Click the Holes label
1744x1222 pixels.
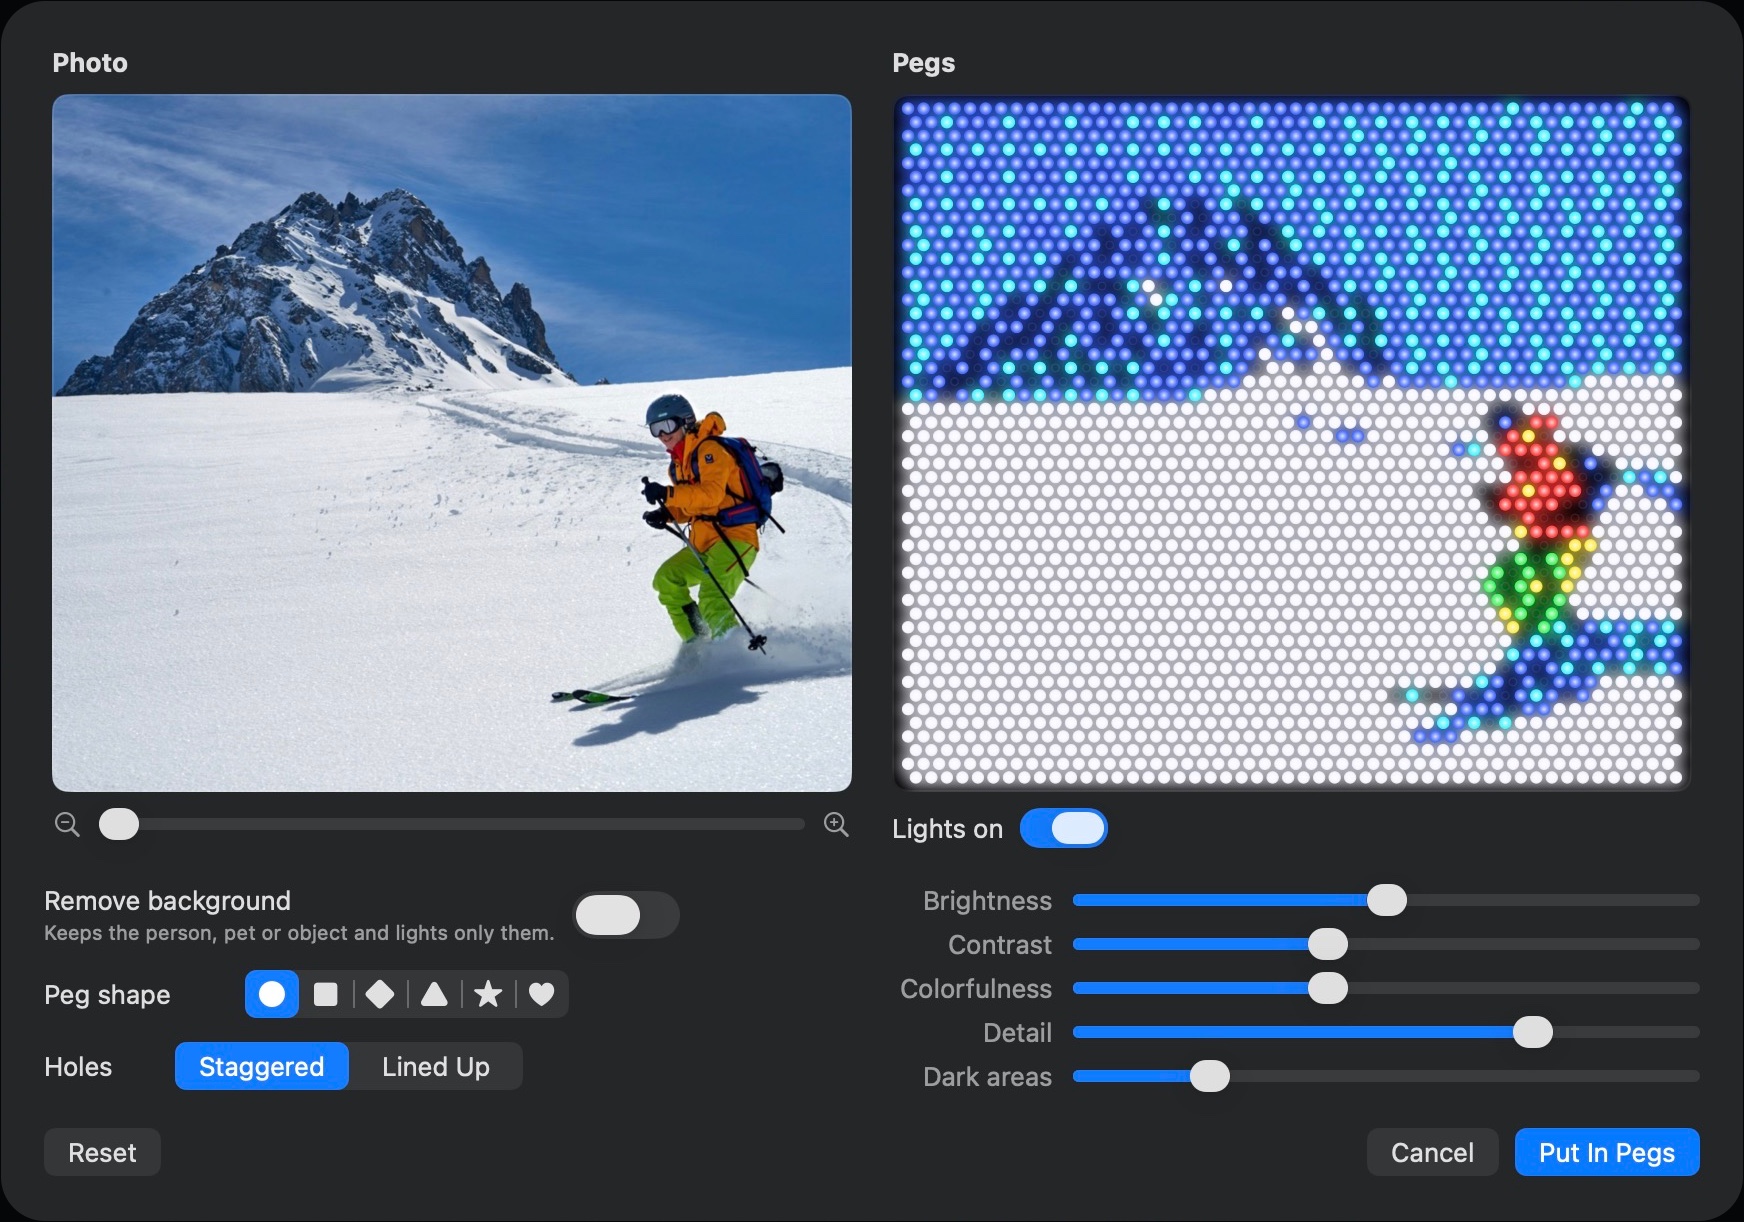(78, 1067)
